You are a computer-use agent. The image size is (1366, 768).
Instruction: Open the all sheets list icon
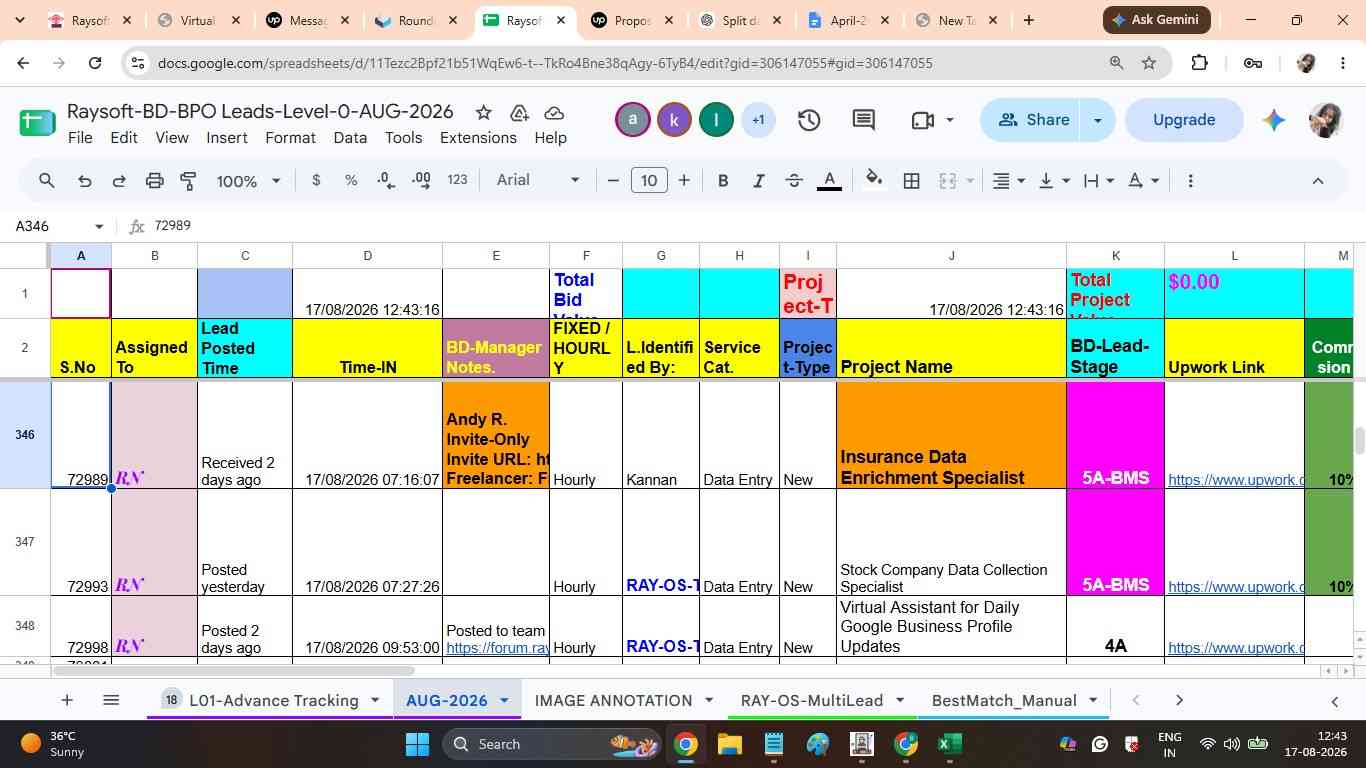pos(111,700)
